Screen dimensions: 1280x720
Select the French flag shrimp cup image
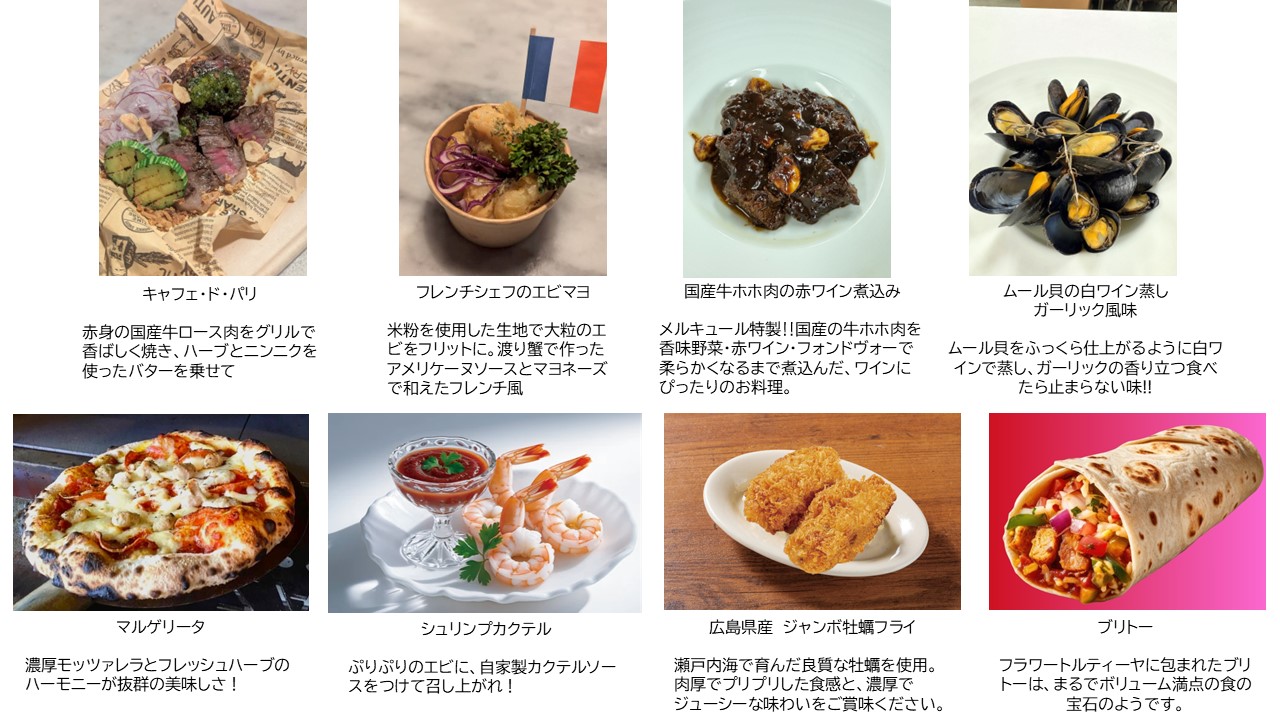coord(503,138)
